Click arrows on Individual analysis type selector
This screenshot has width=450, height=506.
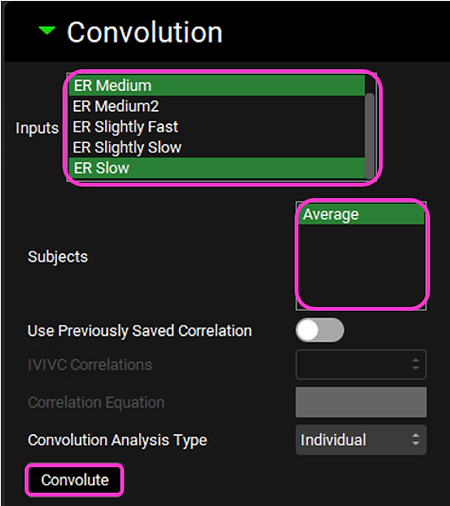[x=415, y=440]
